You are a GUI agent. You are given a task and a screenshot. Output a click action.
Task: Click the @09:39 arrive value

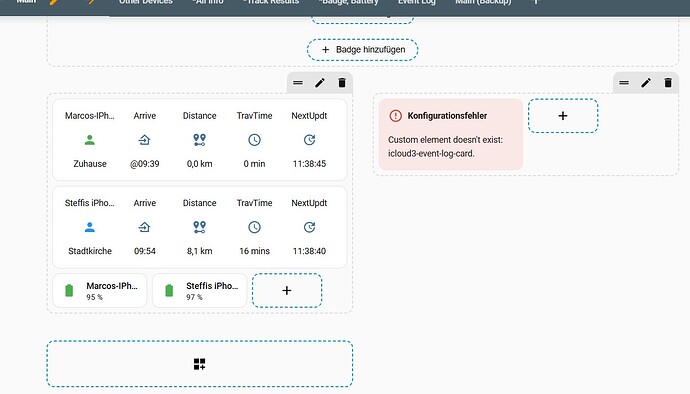pyautogui.click(x=144, y=164)
